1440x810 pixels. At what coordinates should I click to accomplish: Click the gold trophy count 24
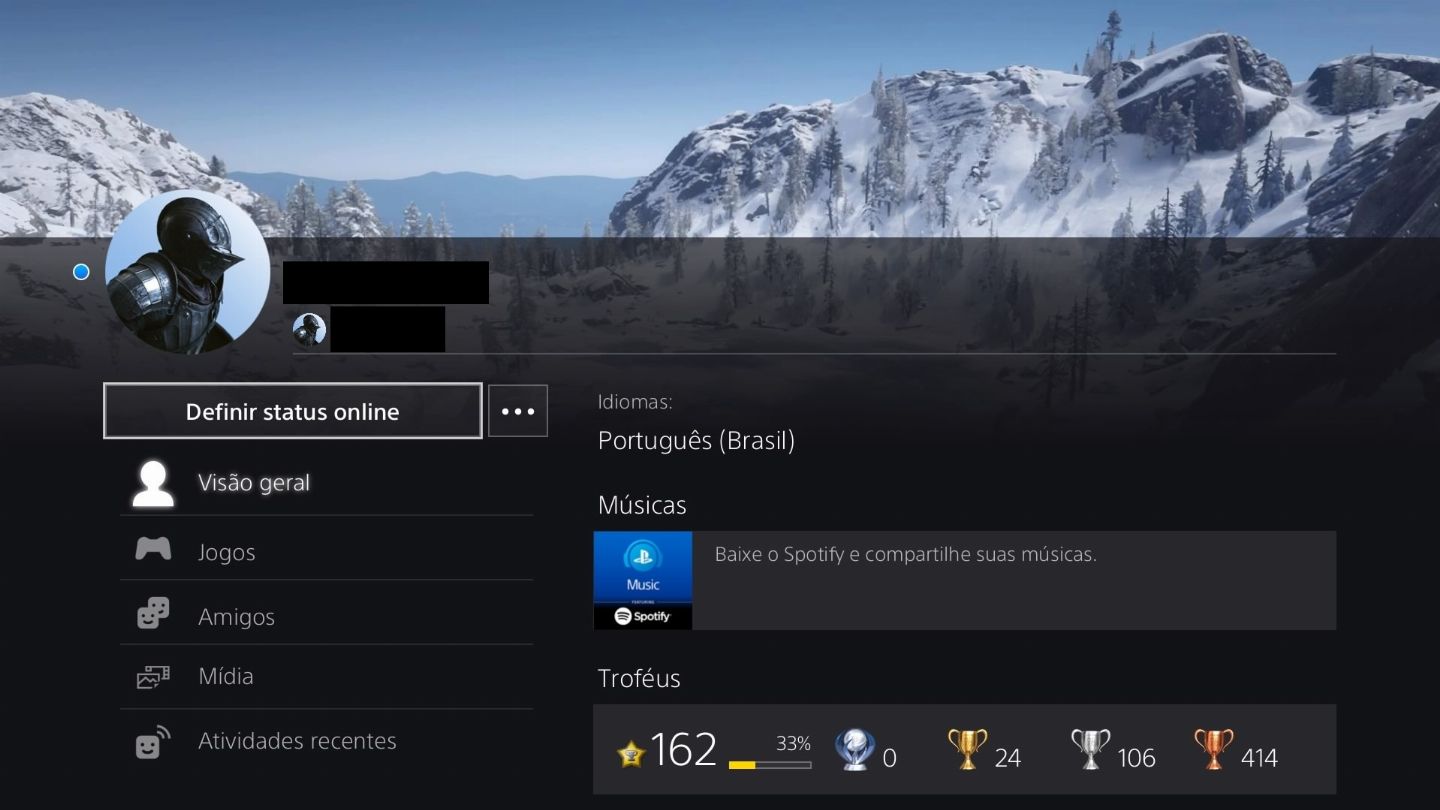point(1008,758)
